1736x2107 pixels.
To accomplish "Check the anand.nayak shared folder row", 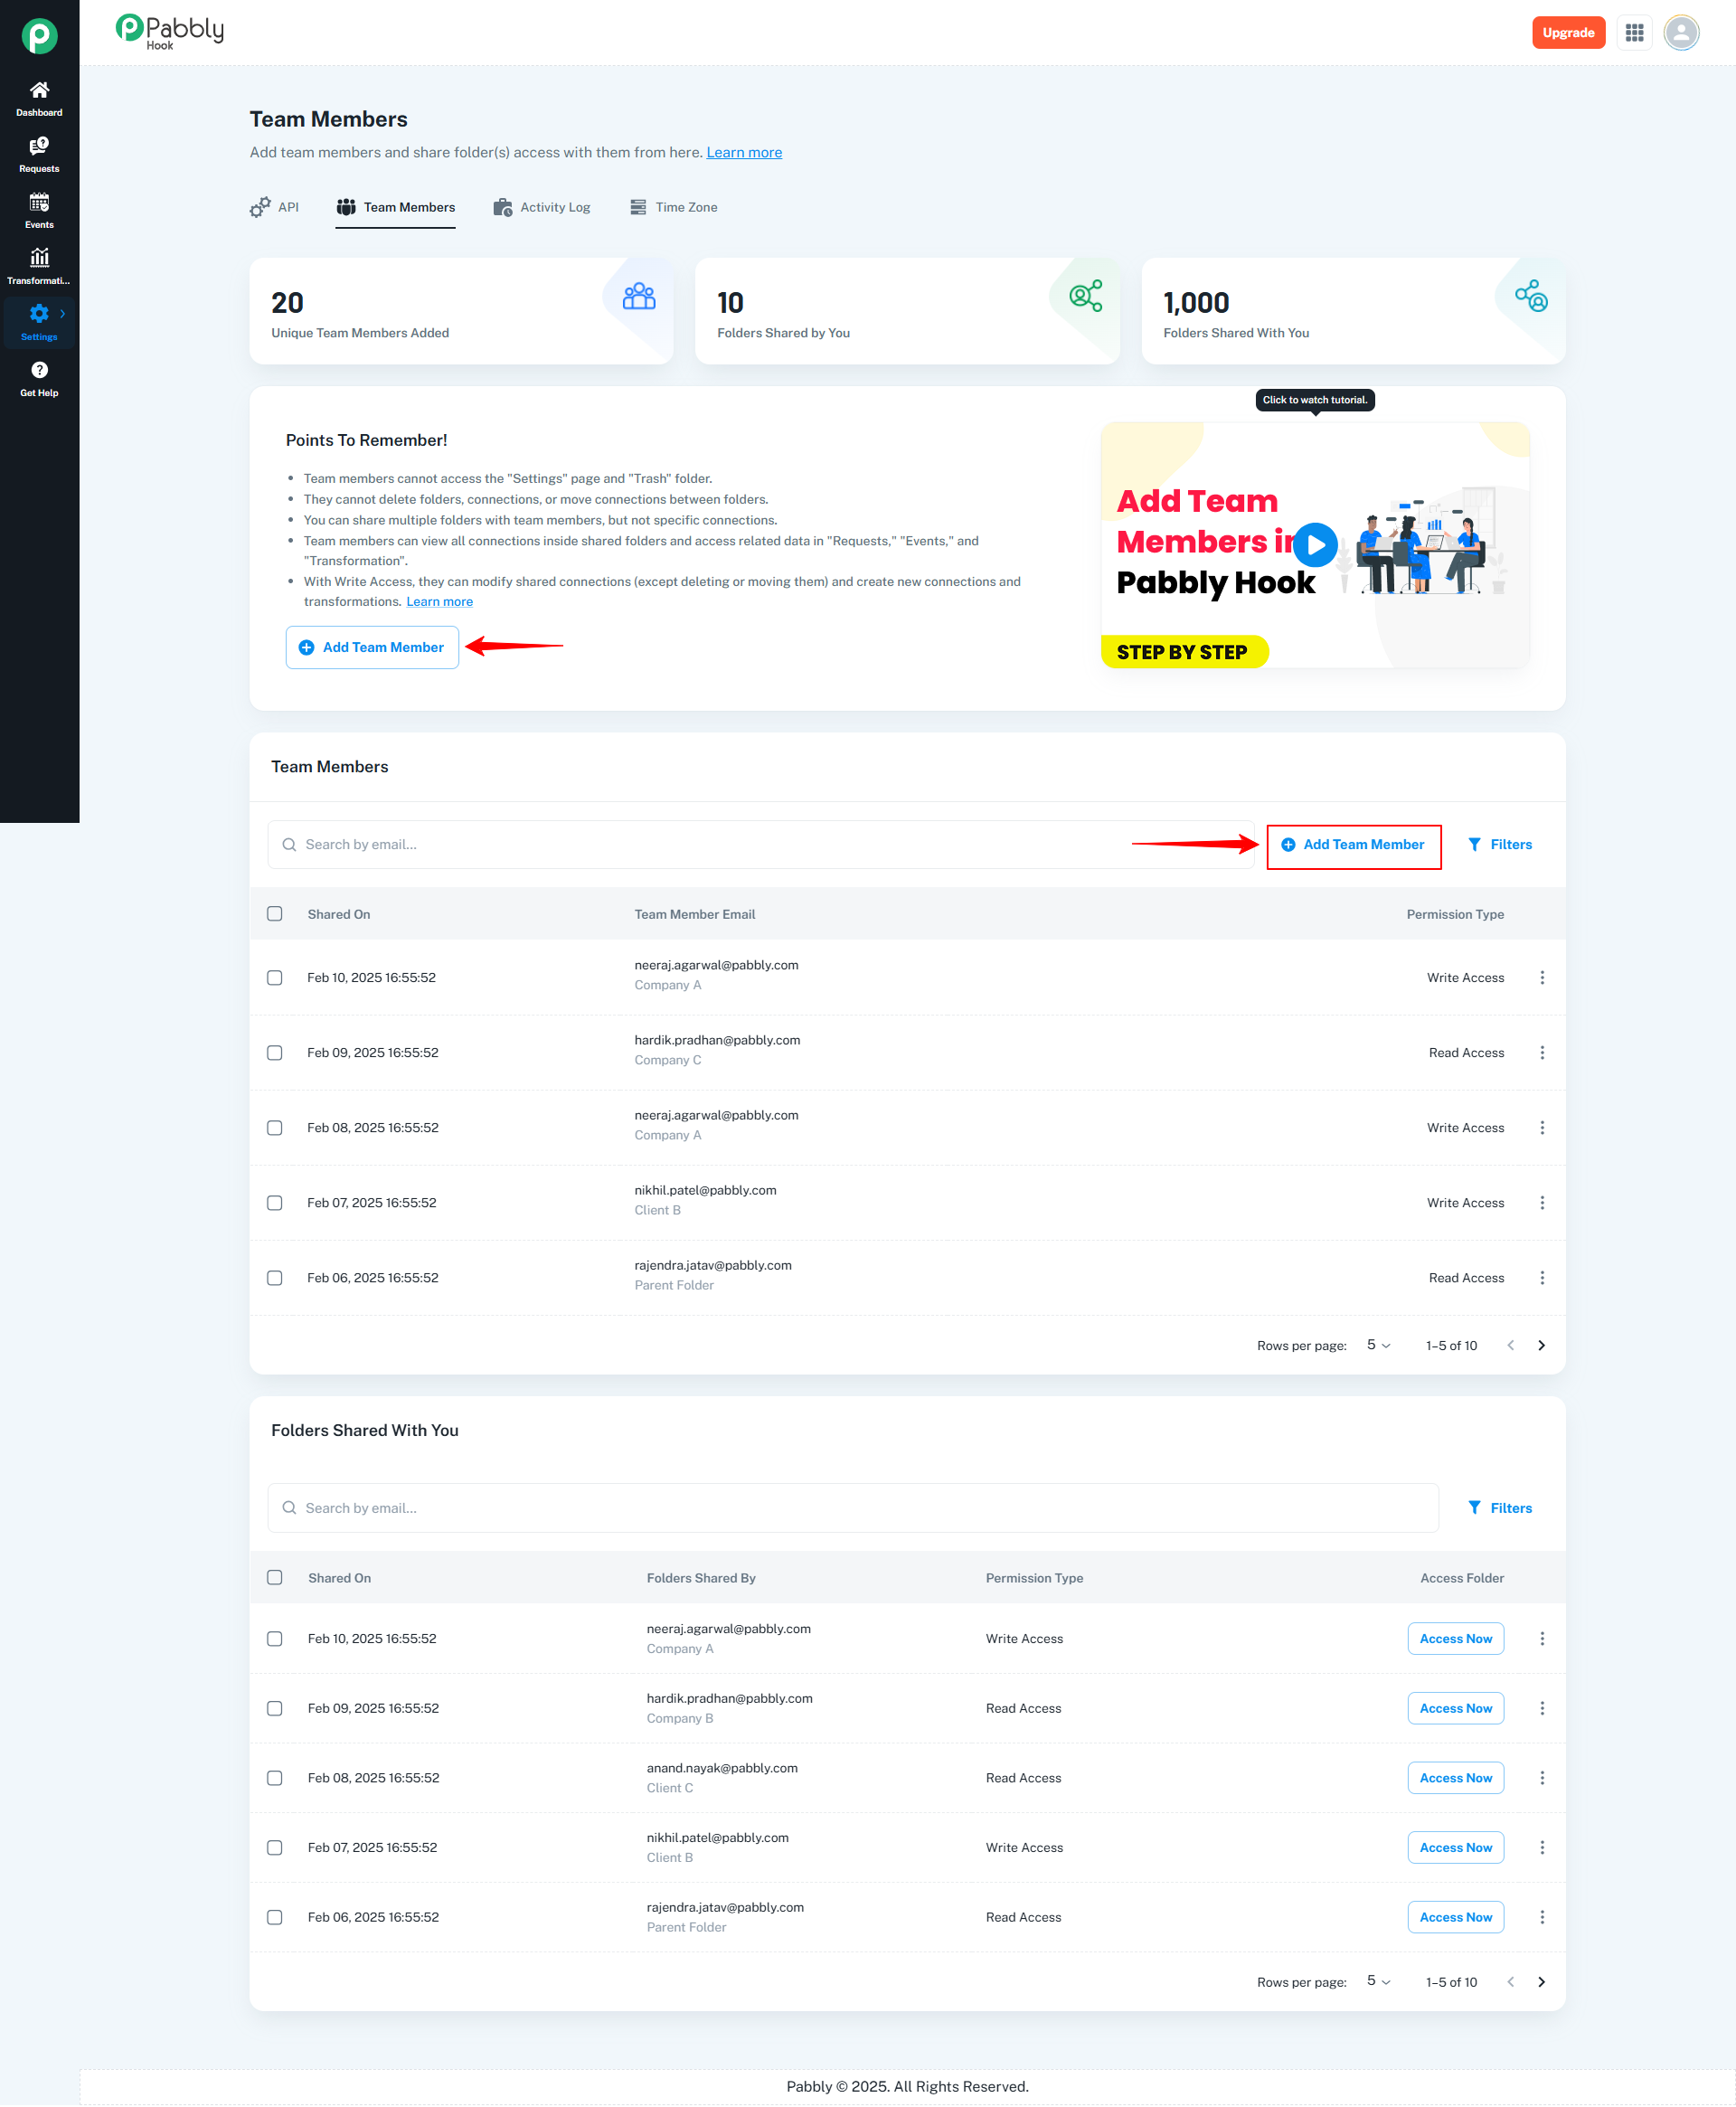I will click(x=275, y=1777).
